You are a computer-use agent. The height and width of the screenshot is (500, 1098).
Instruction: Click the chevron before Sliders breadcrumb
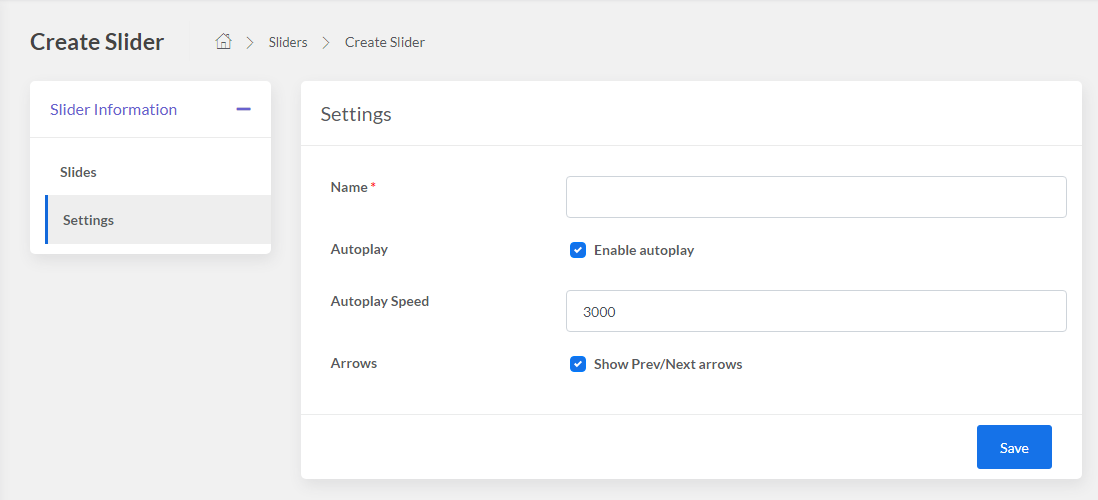(x=250, y=43)
